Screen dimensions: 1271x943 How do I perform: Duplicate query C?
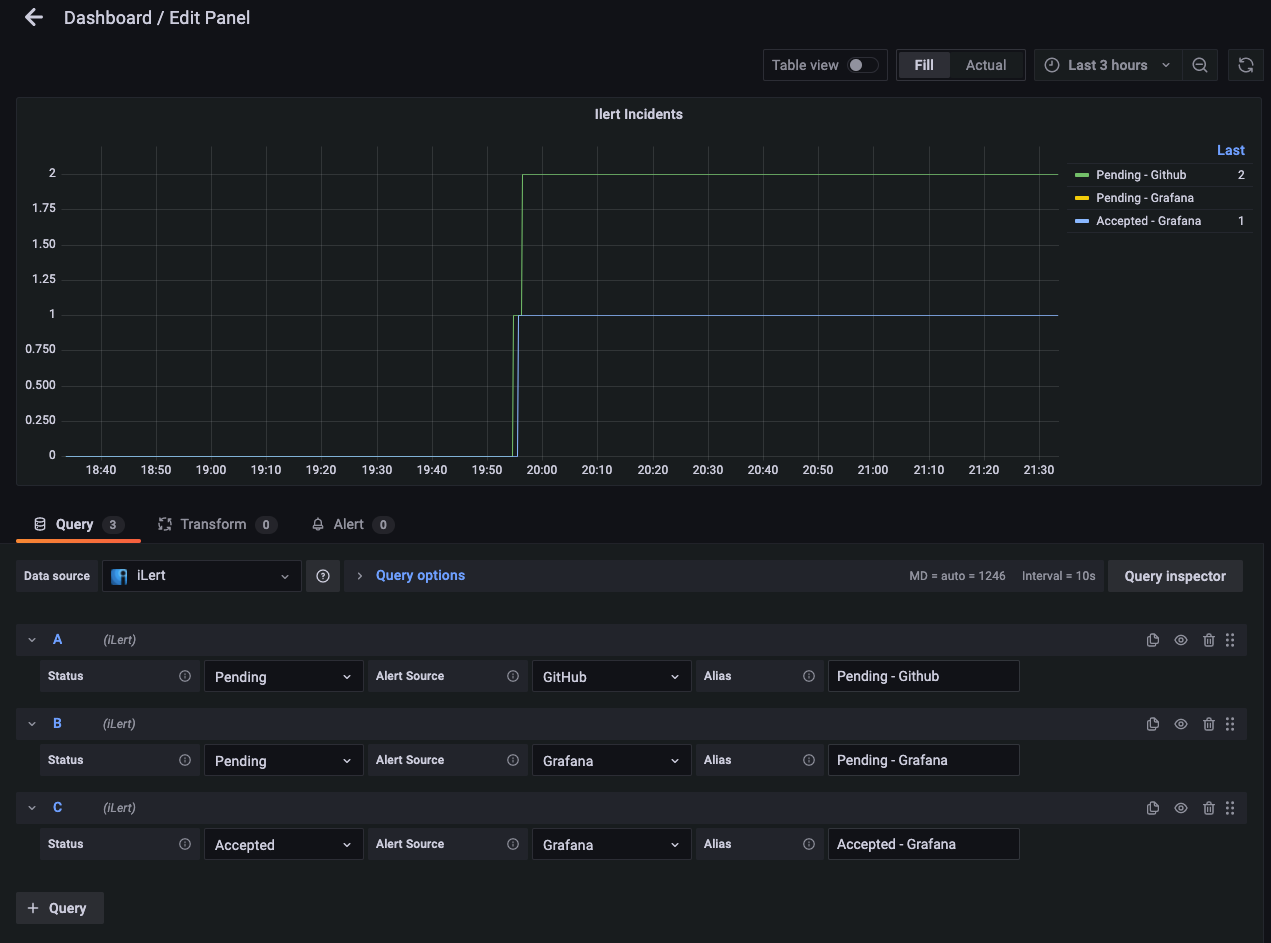point(1153,808)
